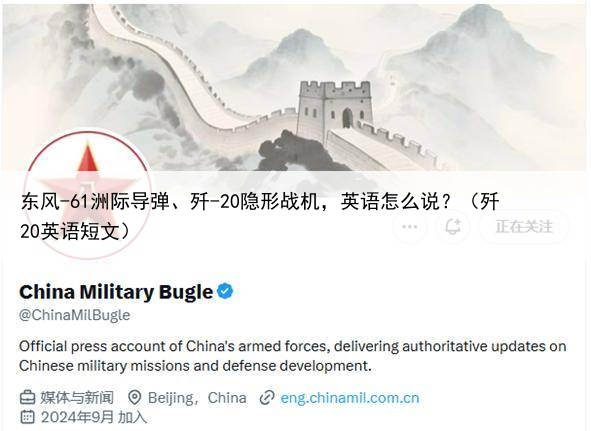Image resolution: width=591 pixels, height=431 pixels.
Task: Click the notification bell icon
Action: 453,227
